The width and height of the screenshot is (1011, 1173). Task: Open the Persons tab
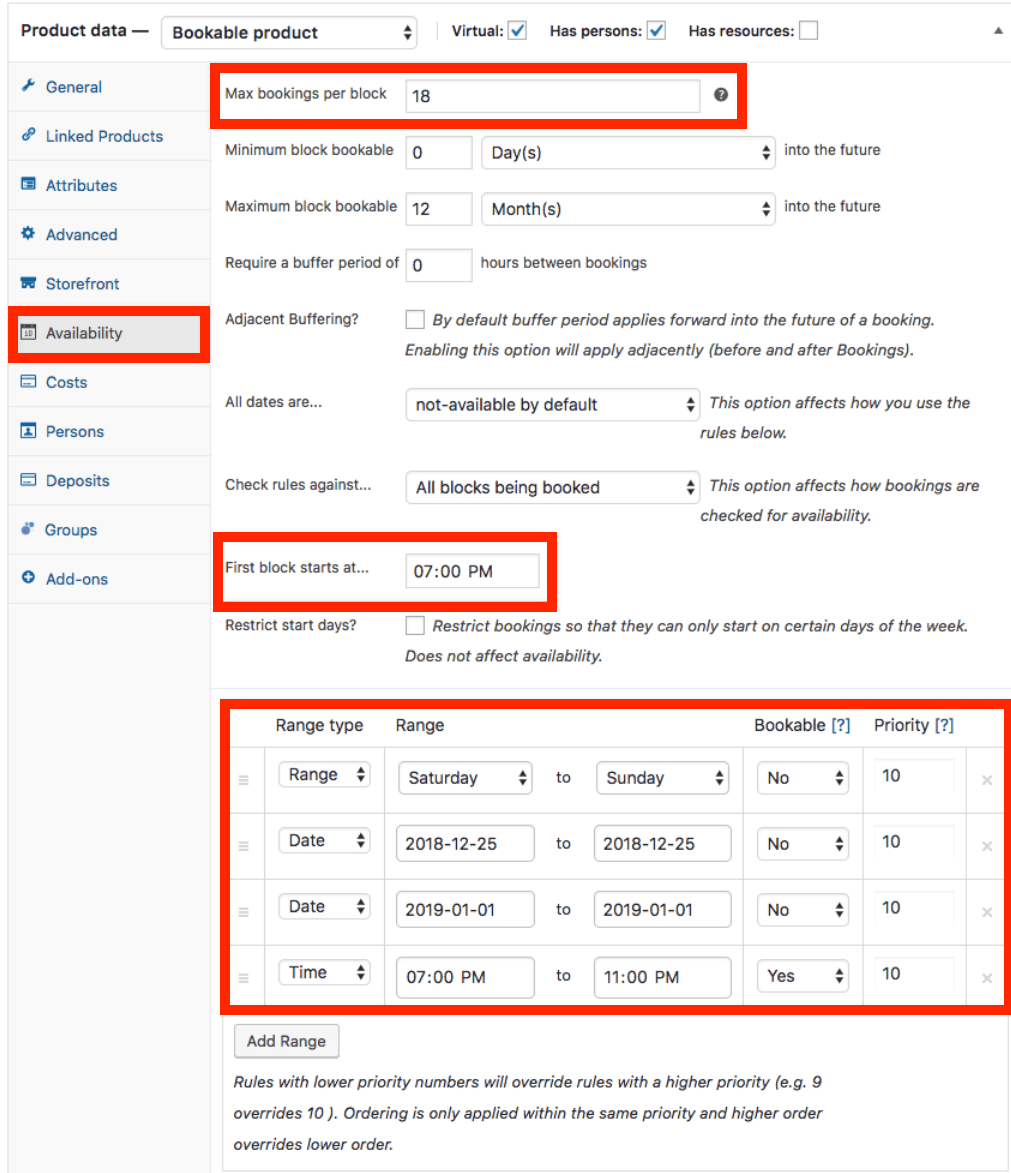coord(74,431)
